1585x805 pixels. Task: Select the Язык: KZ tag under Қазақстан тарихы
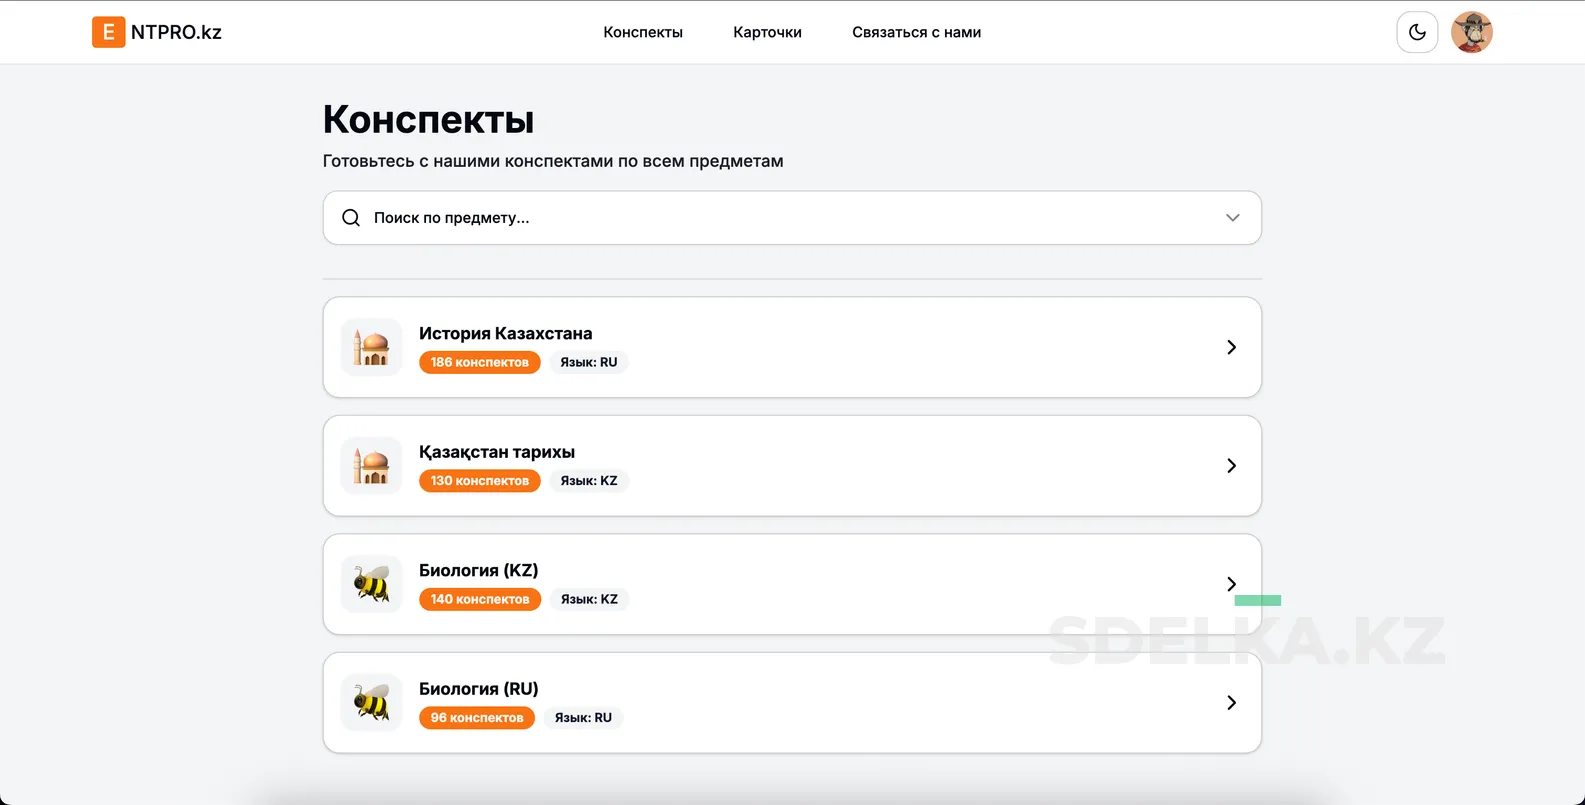click(x=589, y=481)
